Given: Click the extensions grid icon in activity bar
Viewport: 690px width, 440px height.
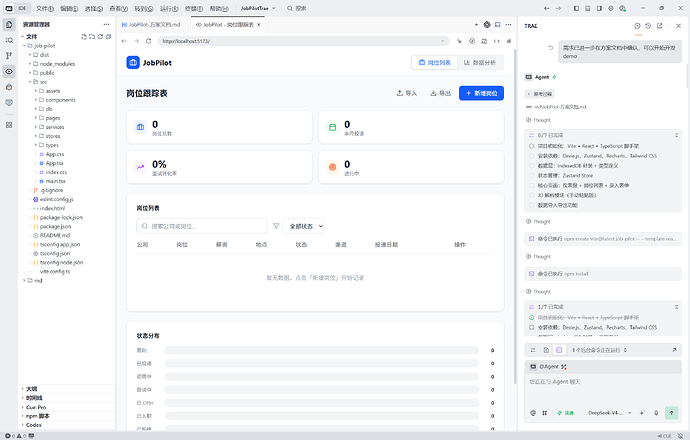Looking at the screenshot, I should (x=9, y=125).
